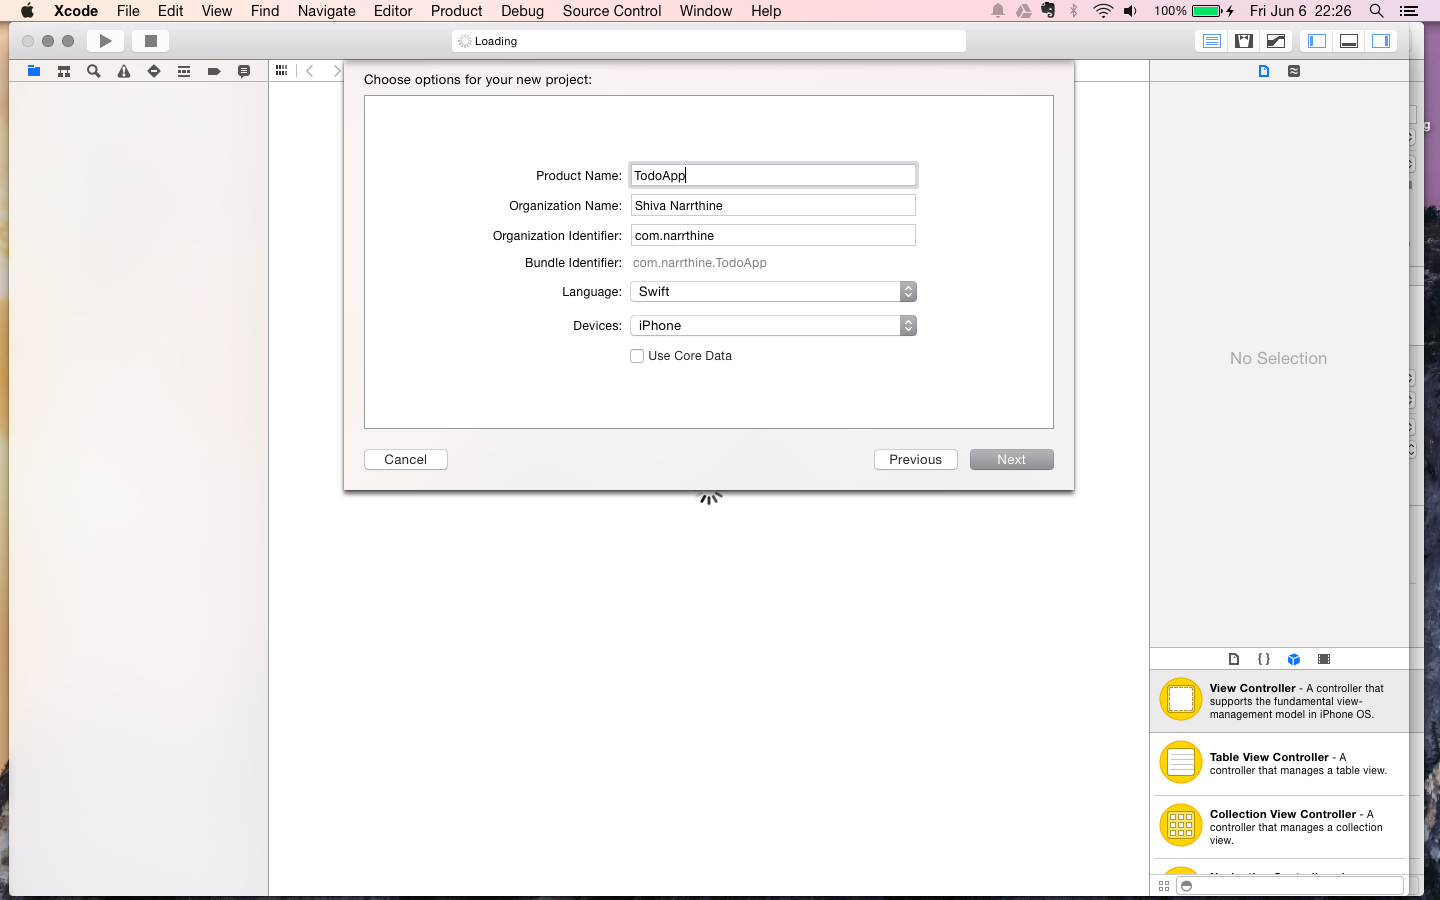Show the File inspector icon
The image size is (1440, 900).
point(1264,71)
